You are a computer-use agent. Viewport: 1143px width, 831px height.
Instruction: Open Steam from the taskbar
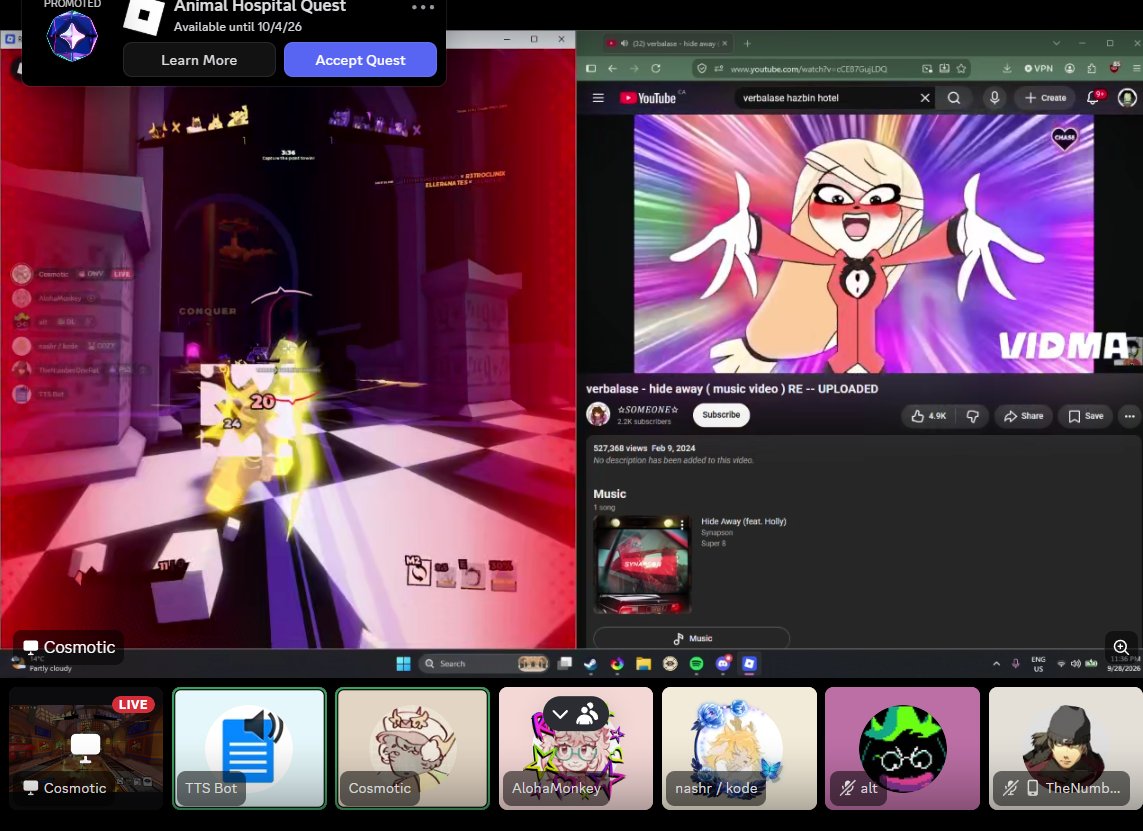tap(590, 663)
